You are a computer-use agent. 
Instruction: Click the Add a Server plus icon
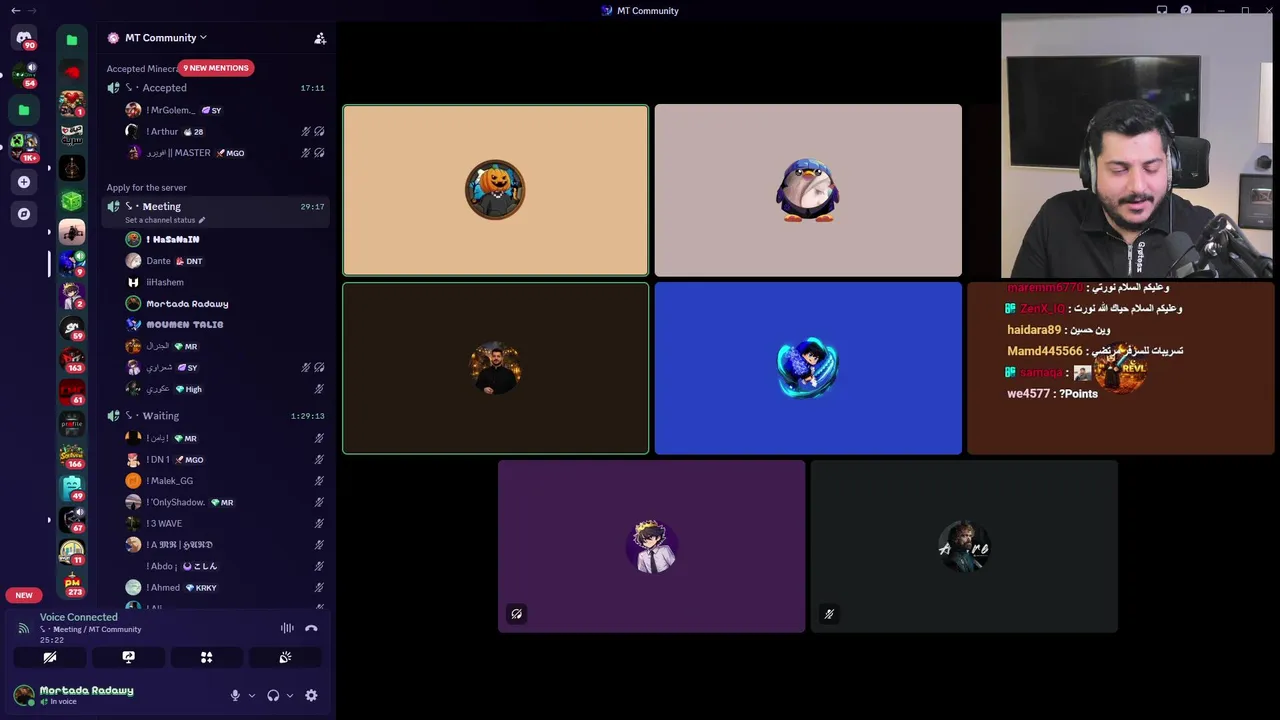click(24, 182)
